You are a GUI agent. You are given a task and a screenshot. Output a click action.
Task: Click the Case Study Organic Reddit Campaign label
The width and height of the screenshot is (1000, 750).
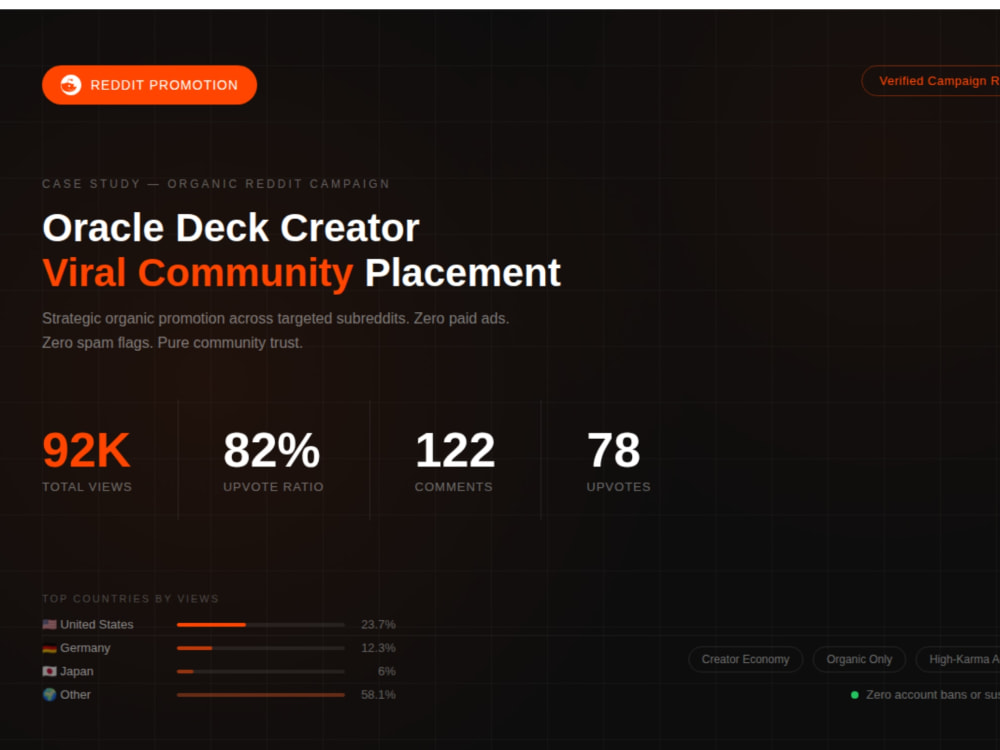(x=216, y=184)
